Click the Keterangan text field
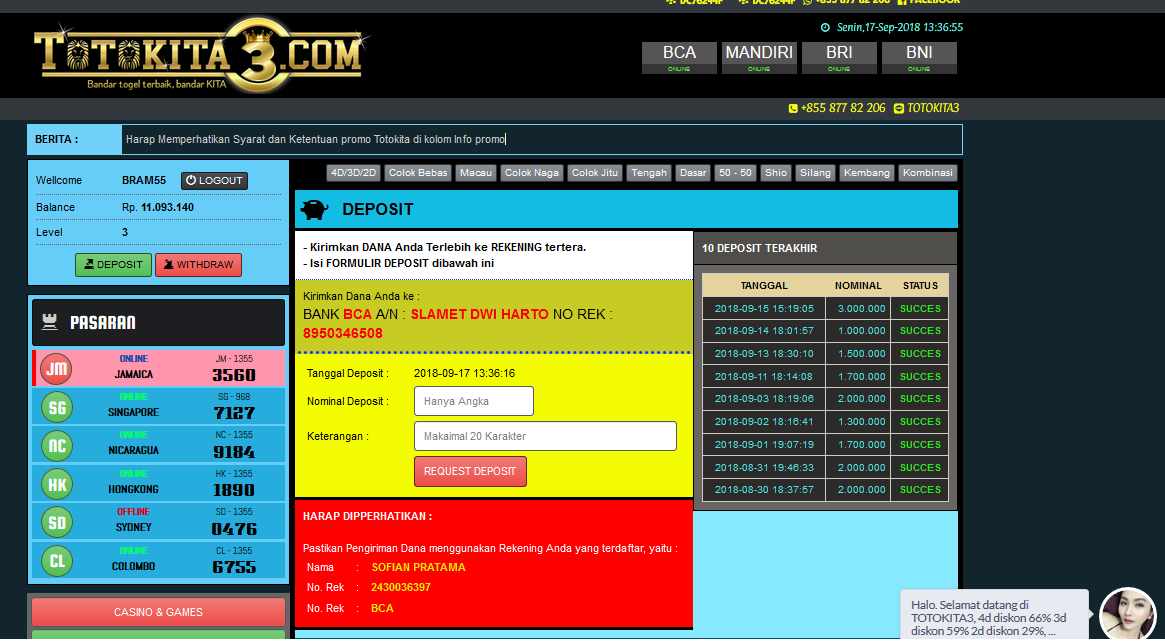This screenshot has height=641, width=1165. [x=545, y=436]
